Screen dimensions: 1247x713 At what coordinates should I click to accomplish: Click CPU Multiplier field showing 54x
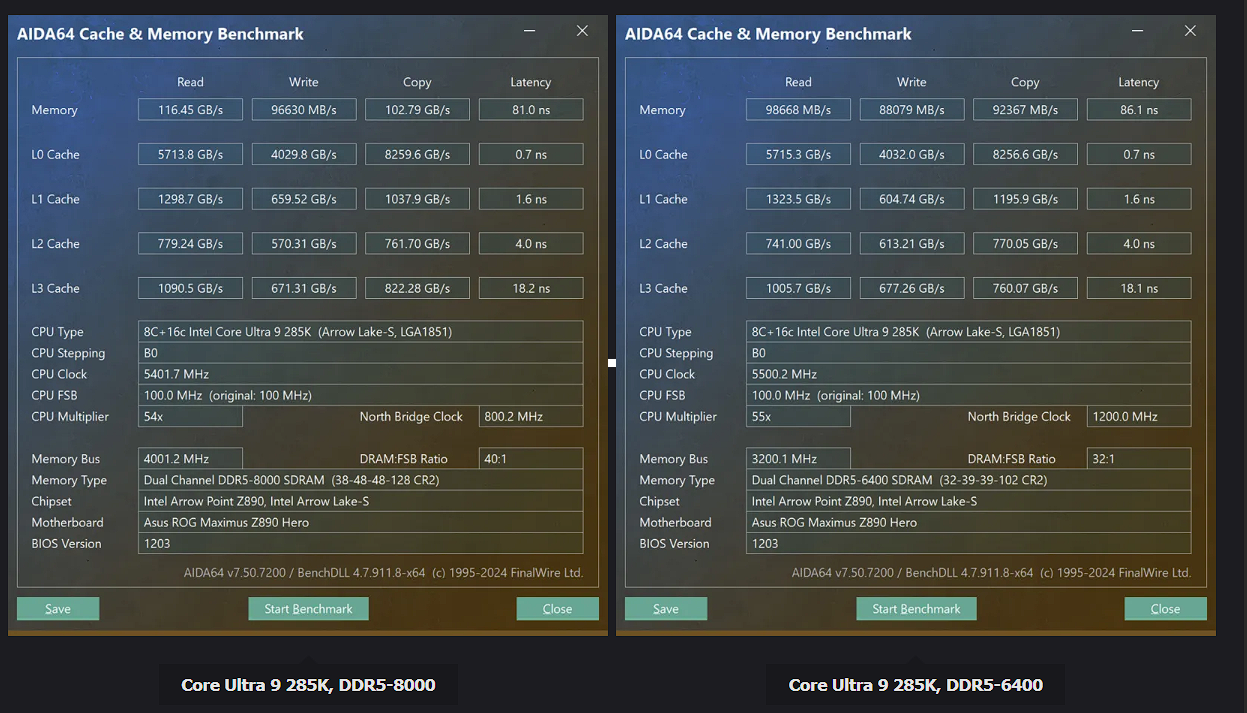tap(190, 416)
